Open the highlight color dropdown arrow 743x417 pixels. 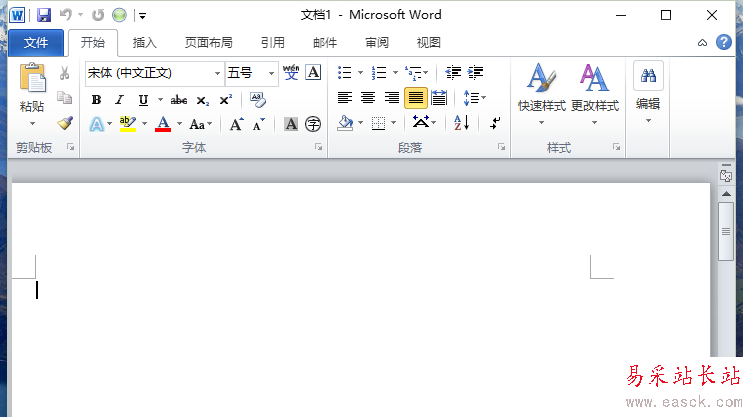[x=145, y=124]
